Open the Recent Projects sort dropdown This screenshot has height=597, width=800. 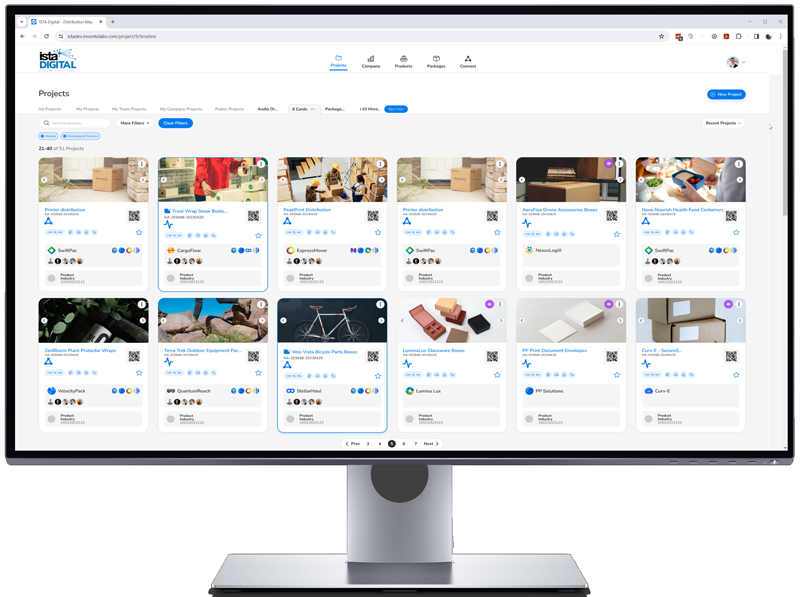(x=724, y=123)
